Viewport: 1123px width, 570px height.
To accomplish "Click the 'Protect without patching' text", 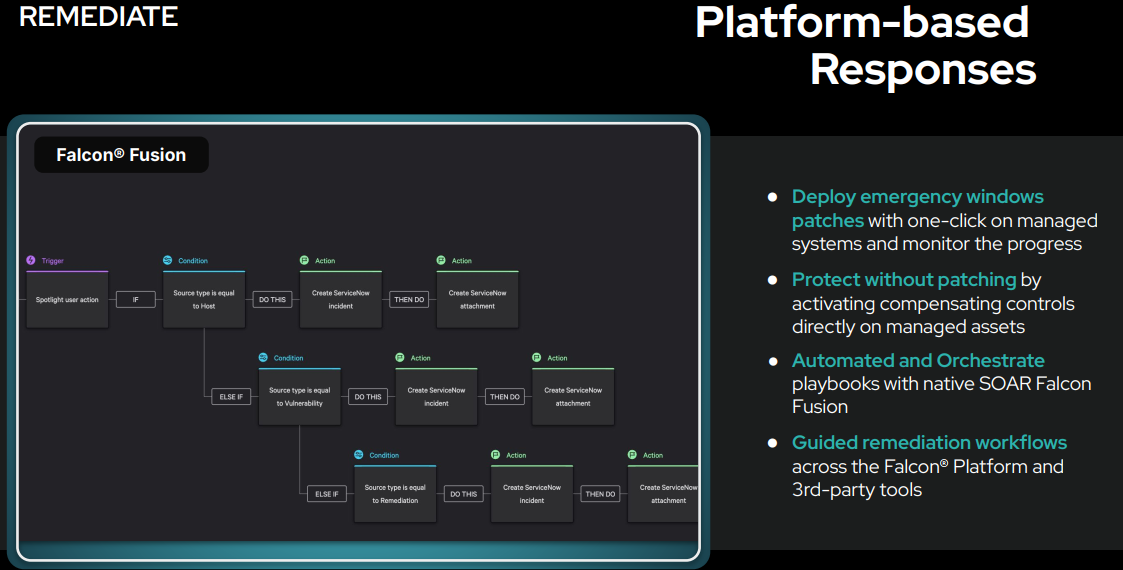I will coord(904,279).
